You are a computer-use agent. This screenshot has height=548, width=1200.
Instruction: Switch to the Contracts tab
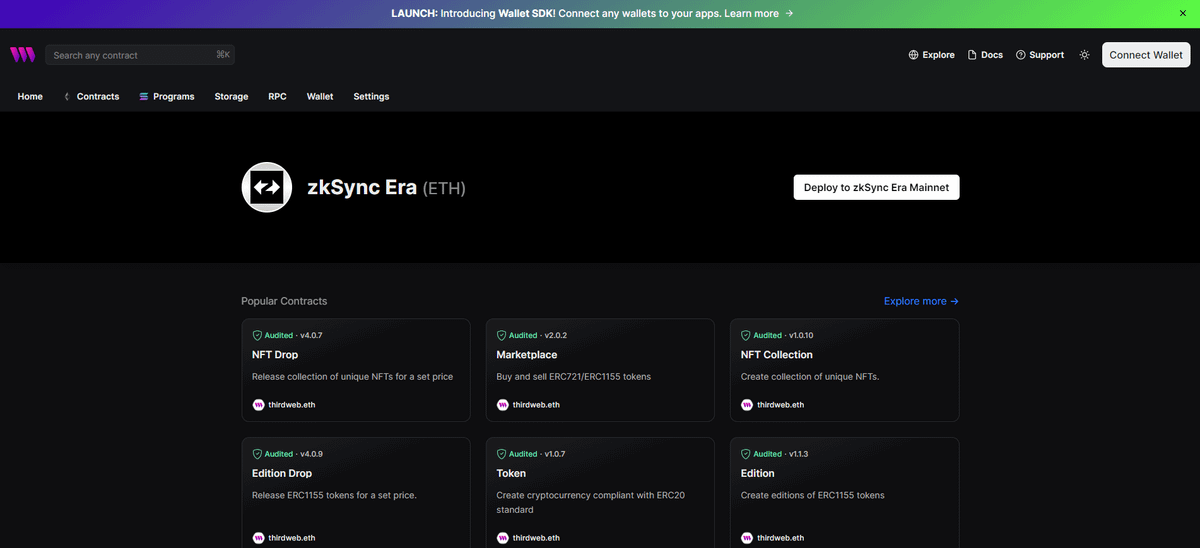[91, 97]
